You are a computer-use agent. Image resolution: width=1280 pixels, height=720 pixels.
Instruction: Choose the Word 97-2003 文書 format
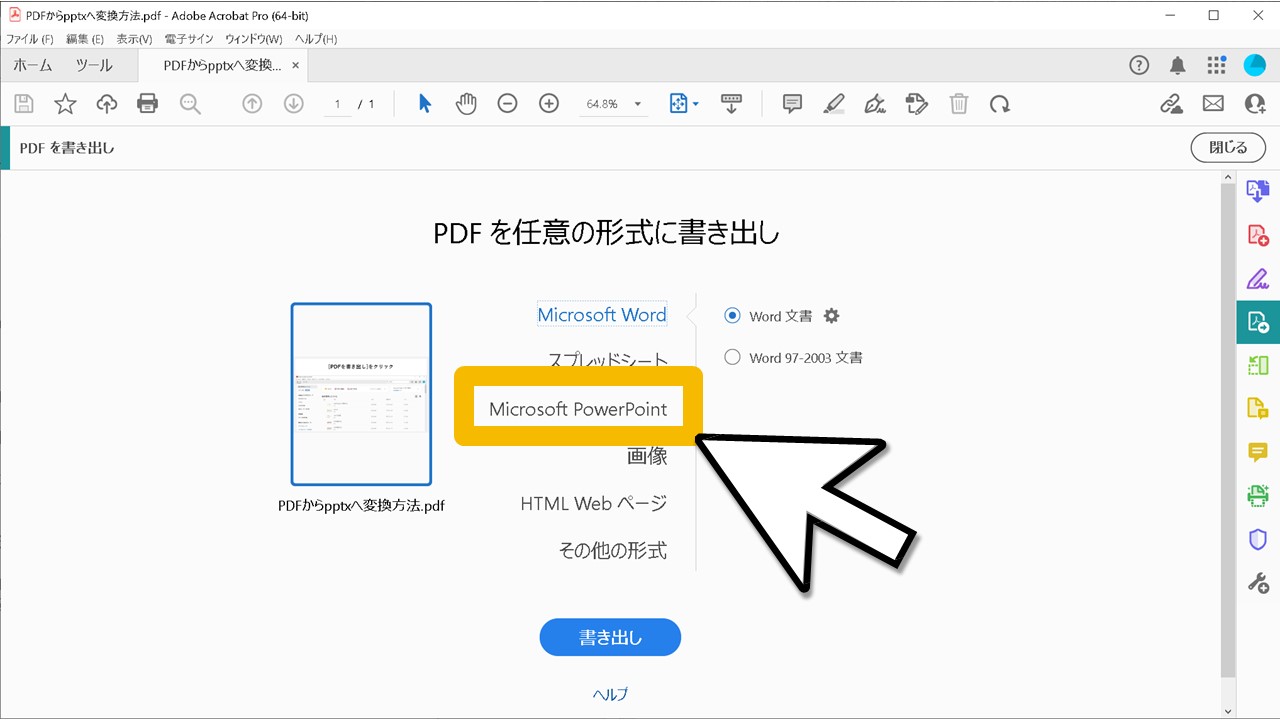coord(732,357)
